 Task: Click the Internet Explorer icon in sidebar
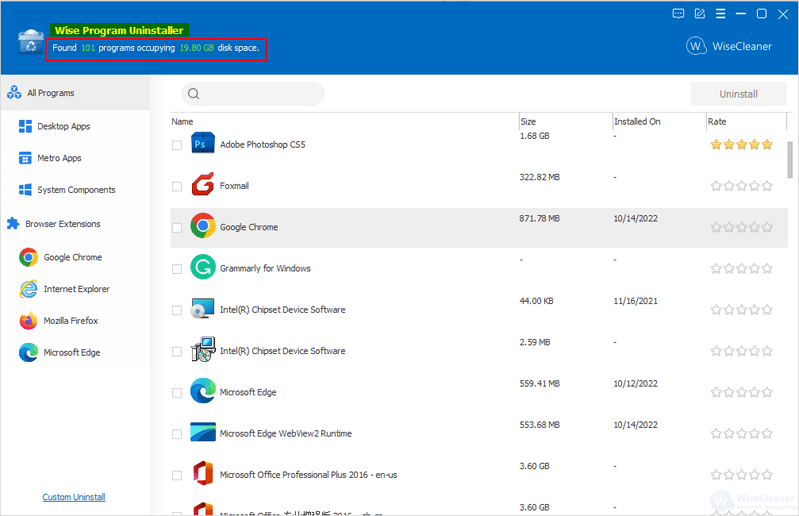click(x=29, y=289)
